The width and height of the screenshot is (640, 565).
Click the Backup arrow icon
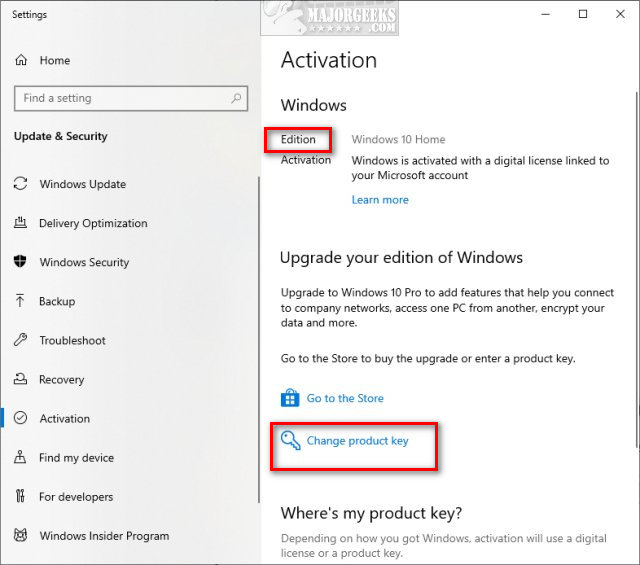click(x=20, y=301)
